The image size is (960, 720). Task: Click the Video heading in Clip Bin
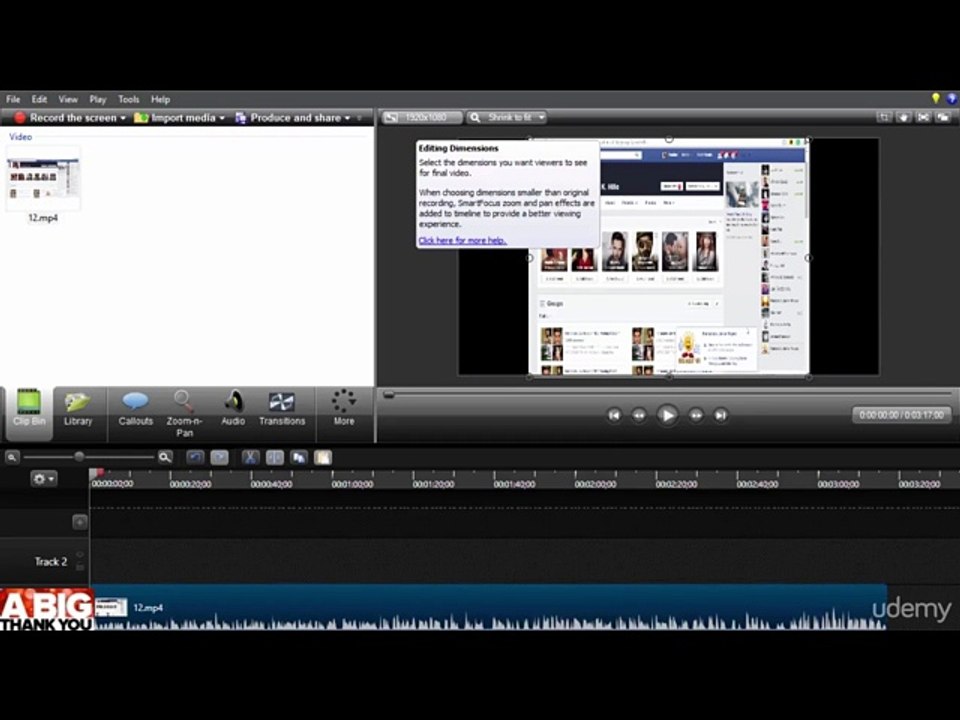(x=20, y=137)
